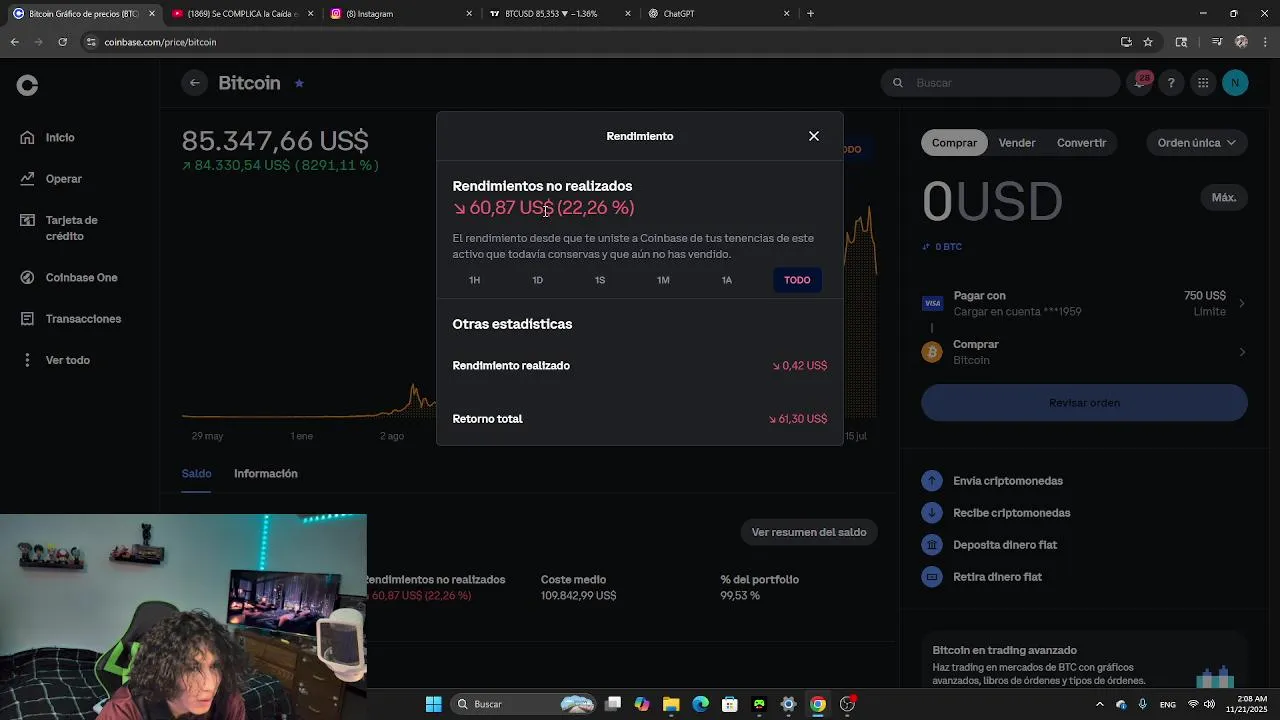Open Microsoft Edge from the taskbar
This screenshot has width=1280, height=720.
coord(700,704)
